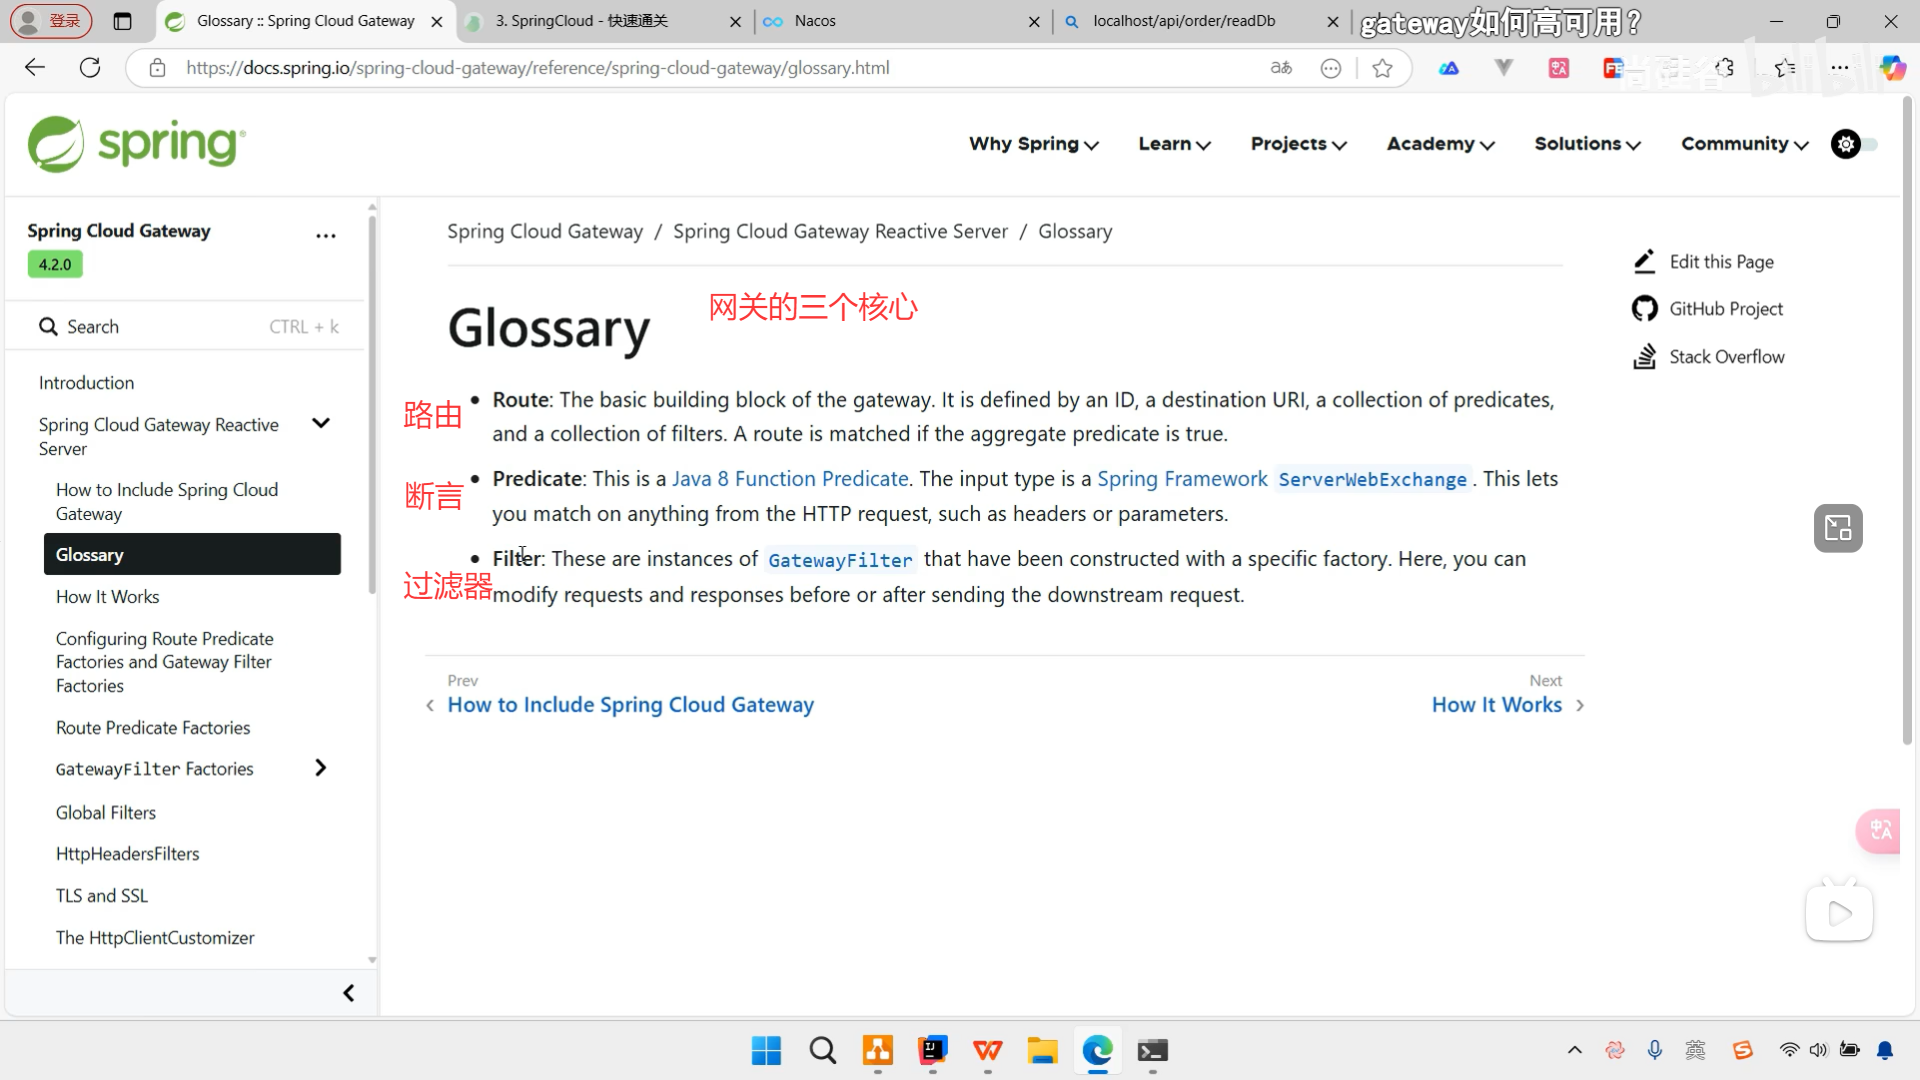Click the browser refresh icon
1920x1080 pixels.
click(x=90, y=68)
